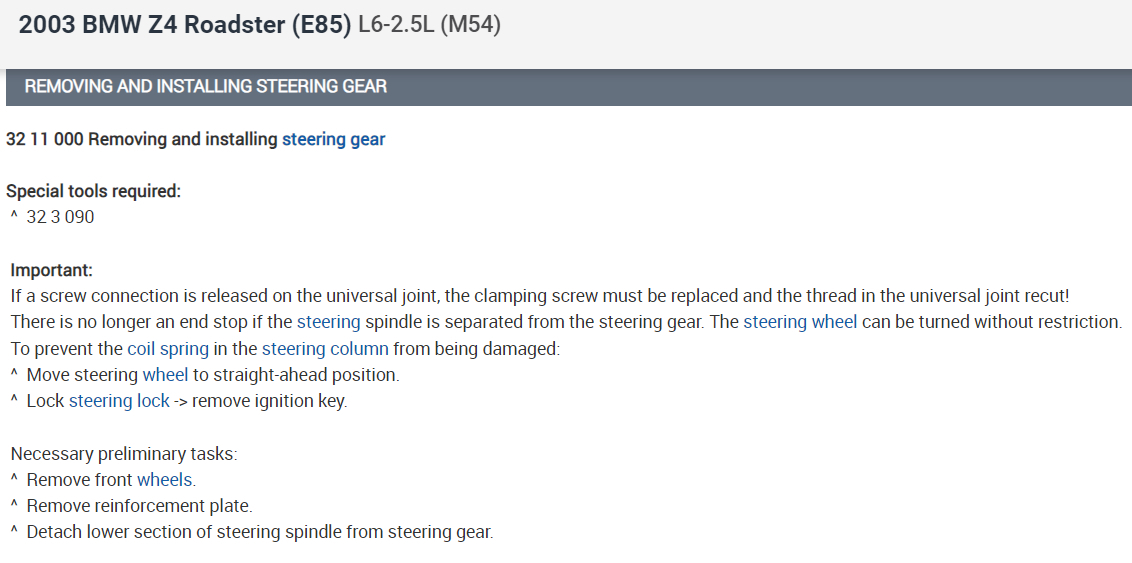Click the Important: label
The image size is (1132, 563).
[51, 270]
